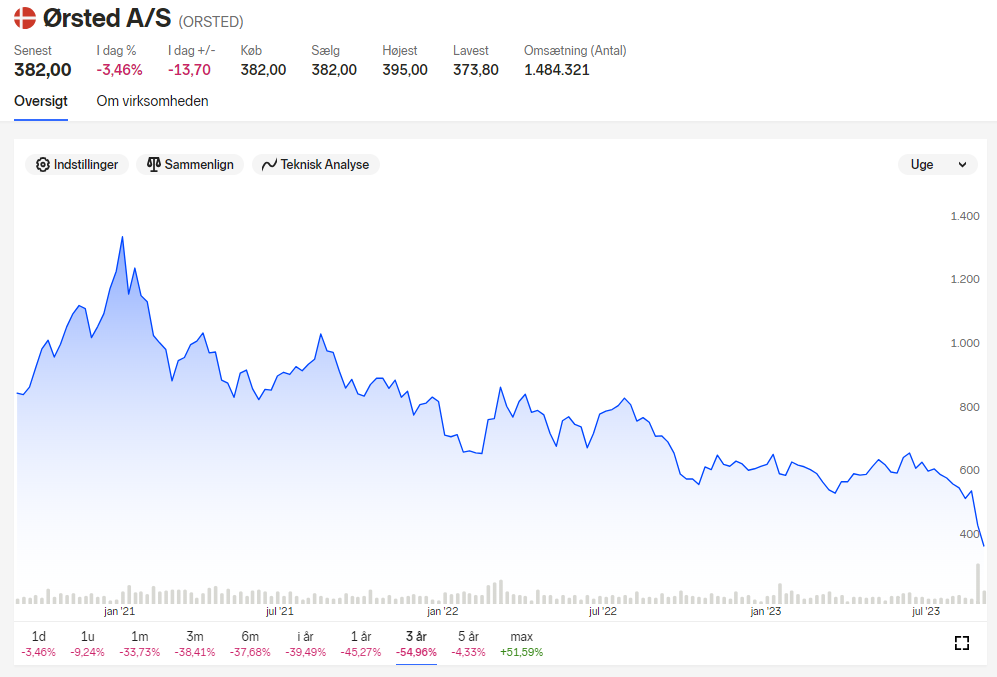997x677 pixels.
Task: Expand the Uge interval dropdown
Action: [937, 165]
